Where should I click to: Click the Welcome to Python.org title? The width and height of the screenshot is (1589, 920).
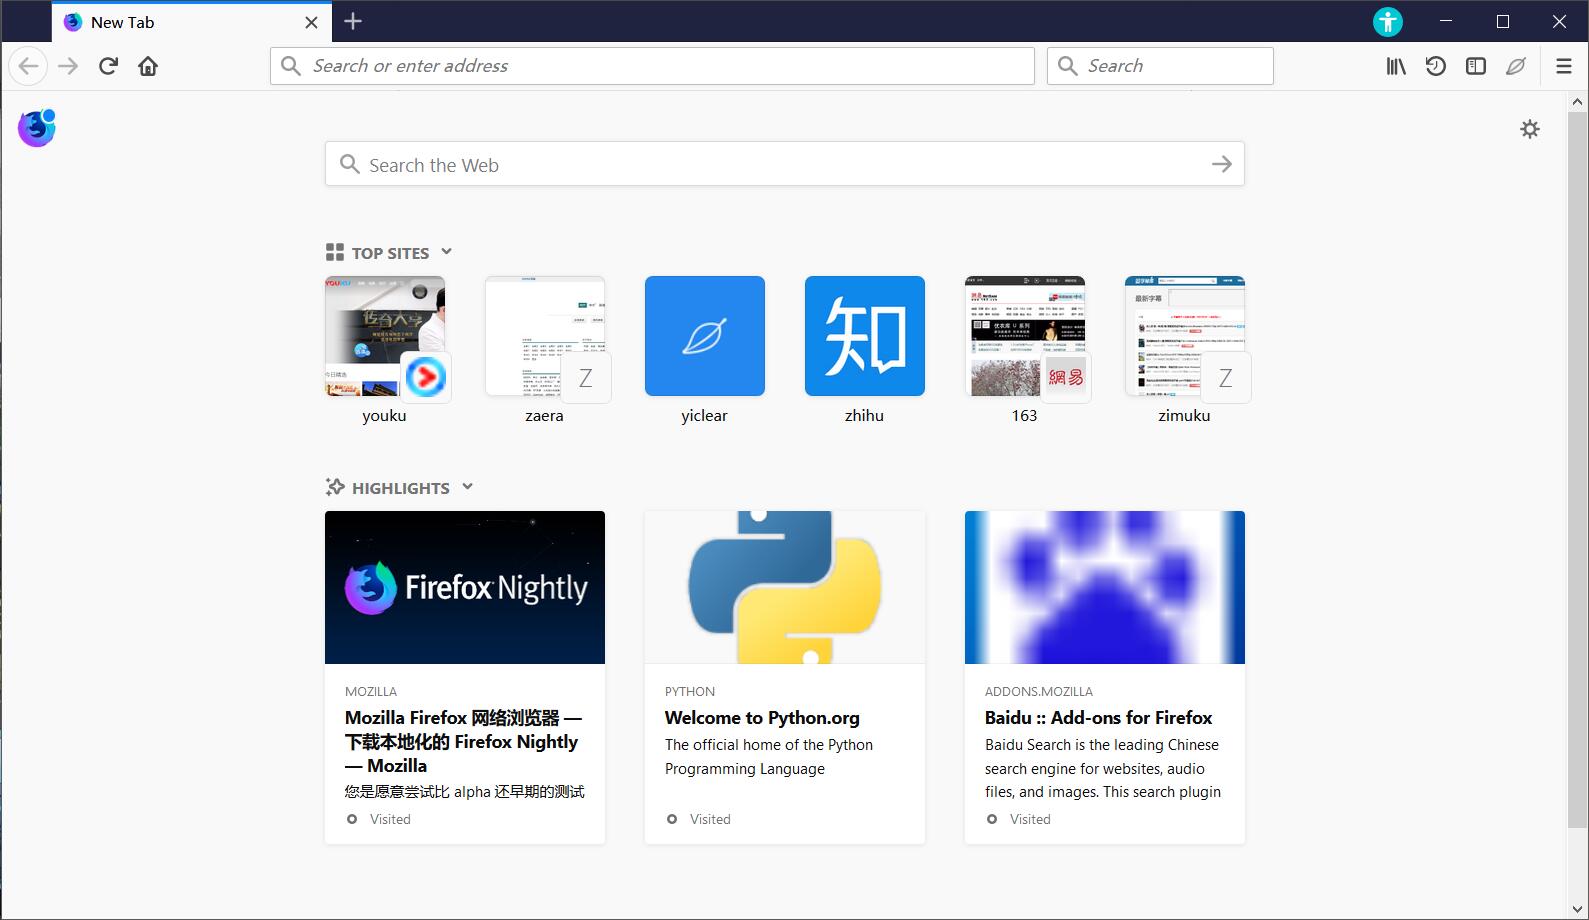click(762, 718)
